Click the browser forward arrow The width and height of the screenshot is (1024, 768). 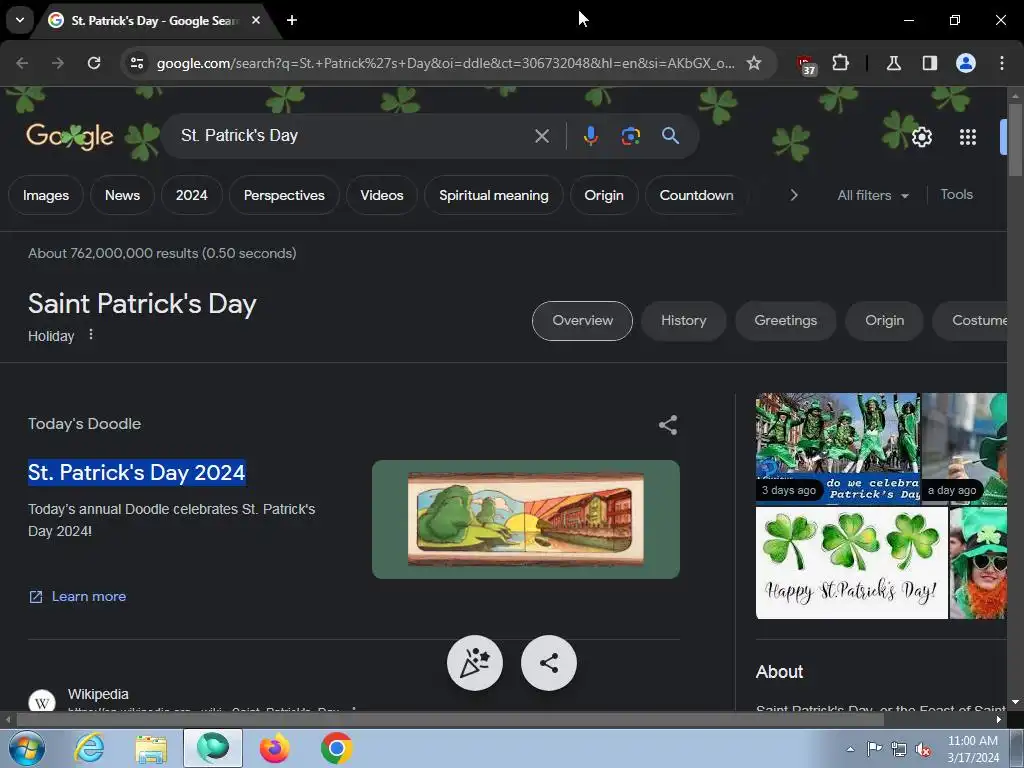[58, 63]
